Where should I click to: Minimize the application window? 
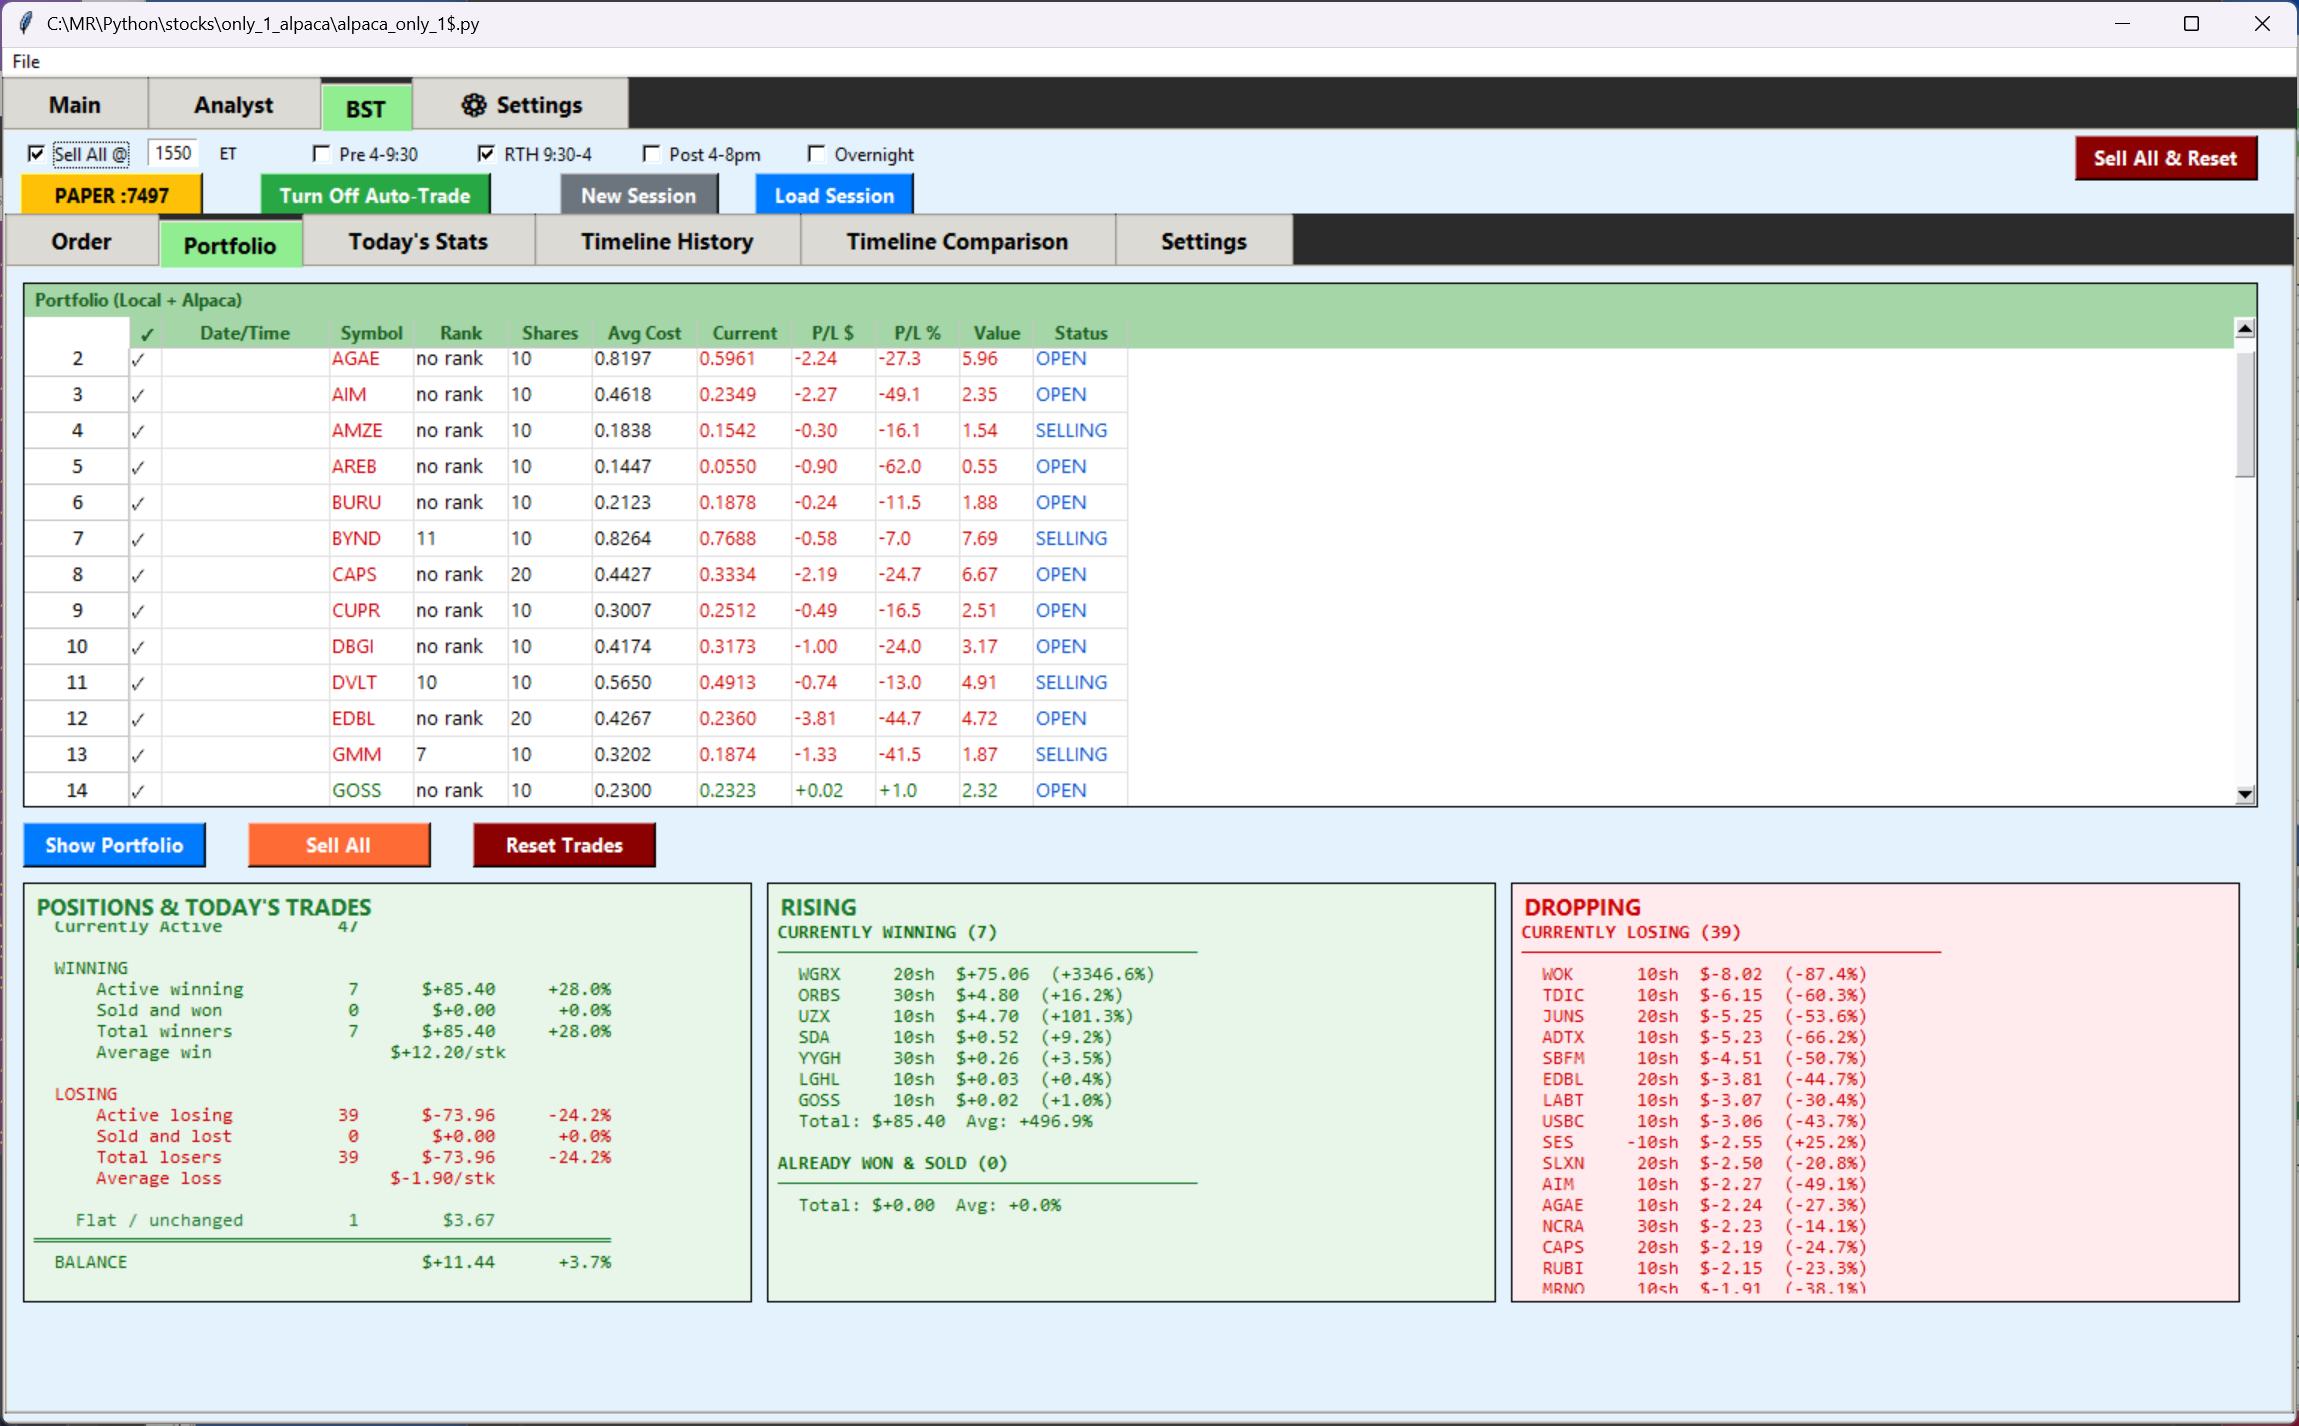click(x=2123, y=23)
